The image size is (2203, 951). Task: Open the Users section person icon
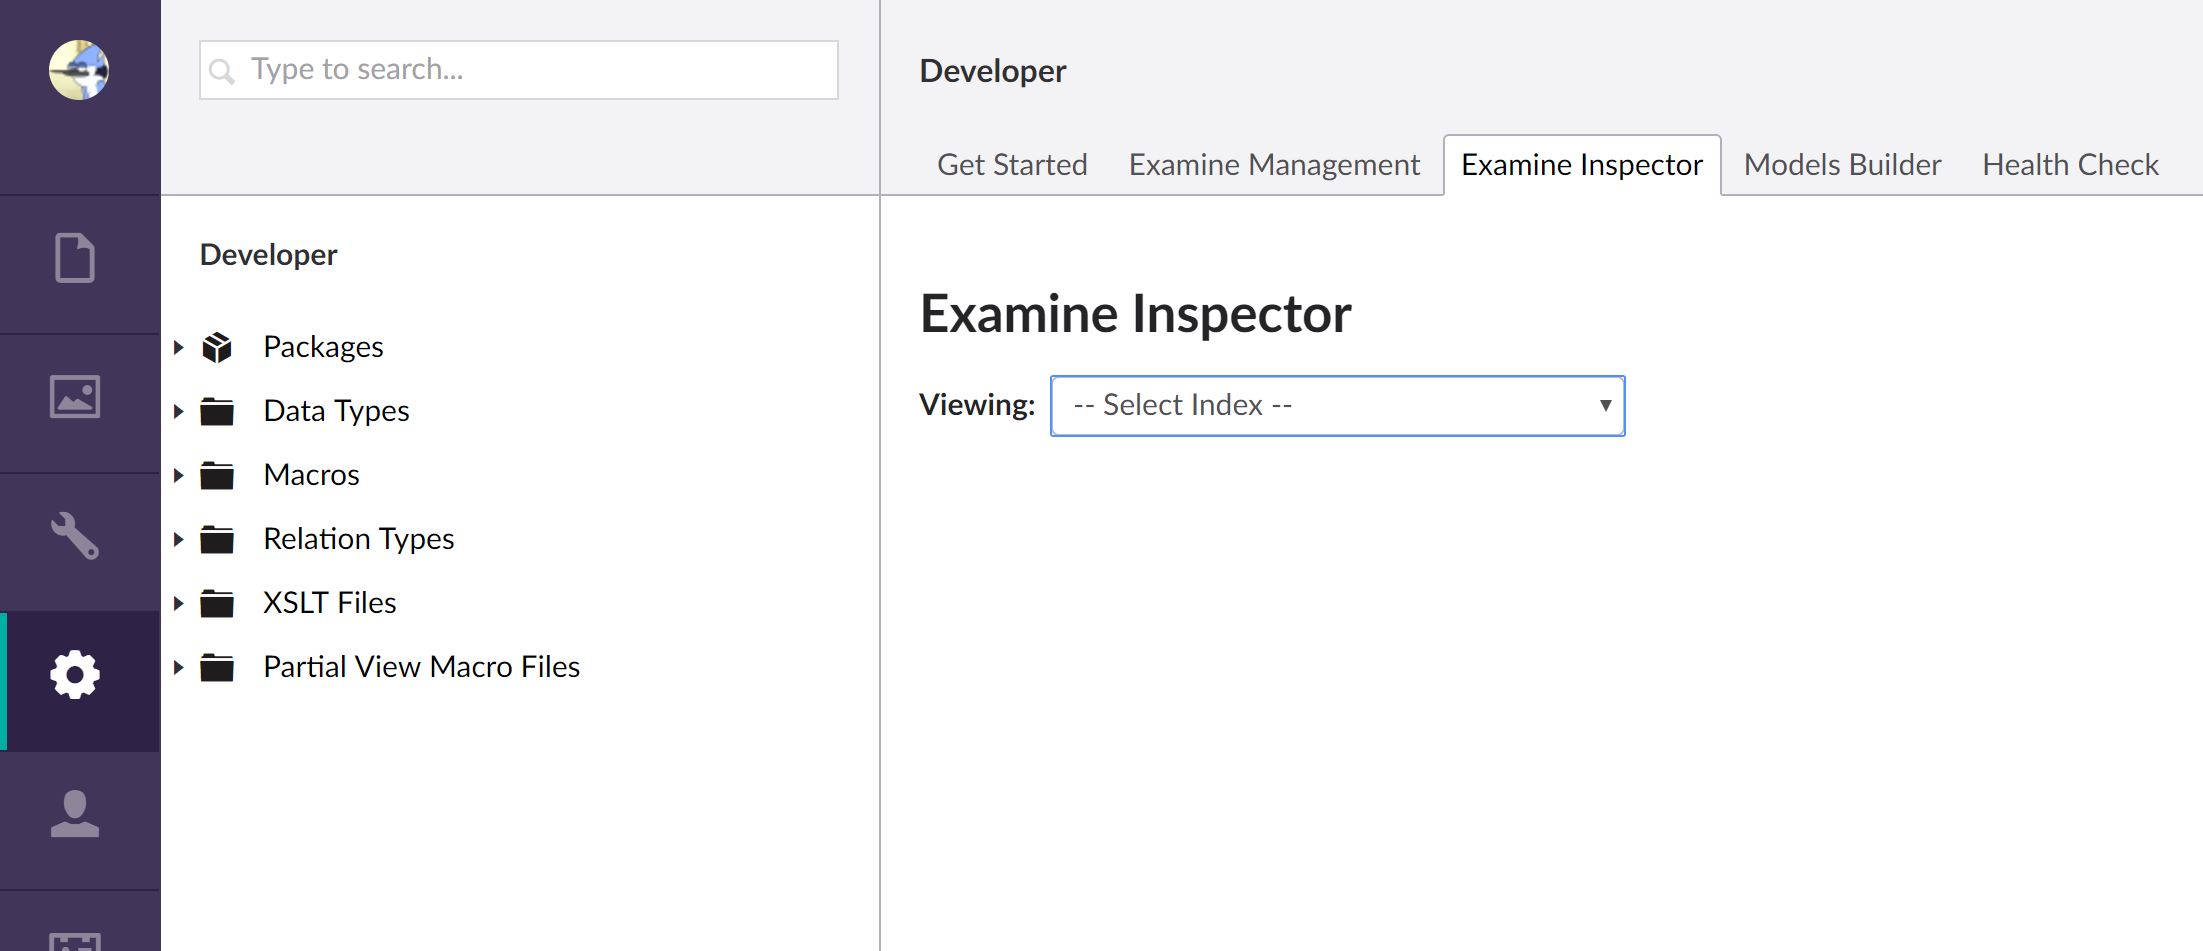point(75,813)
